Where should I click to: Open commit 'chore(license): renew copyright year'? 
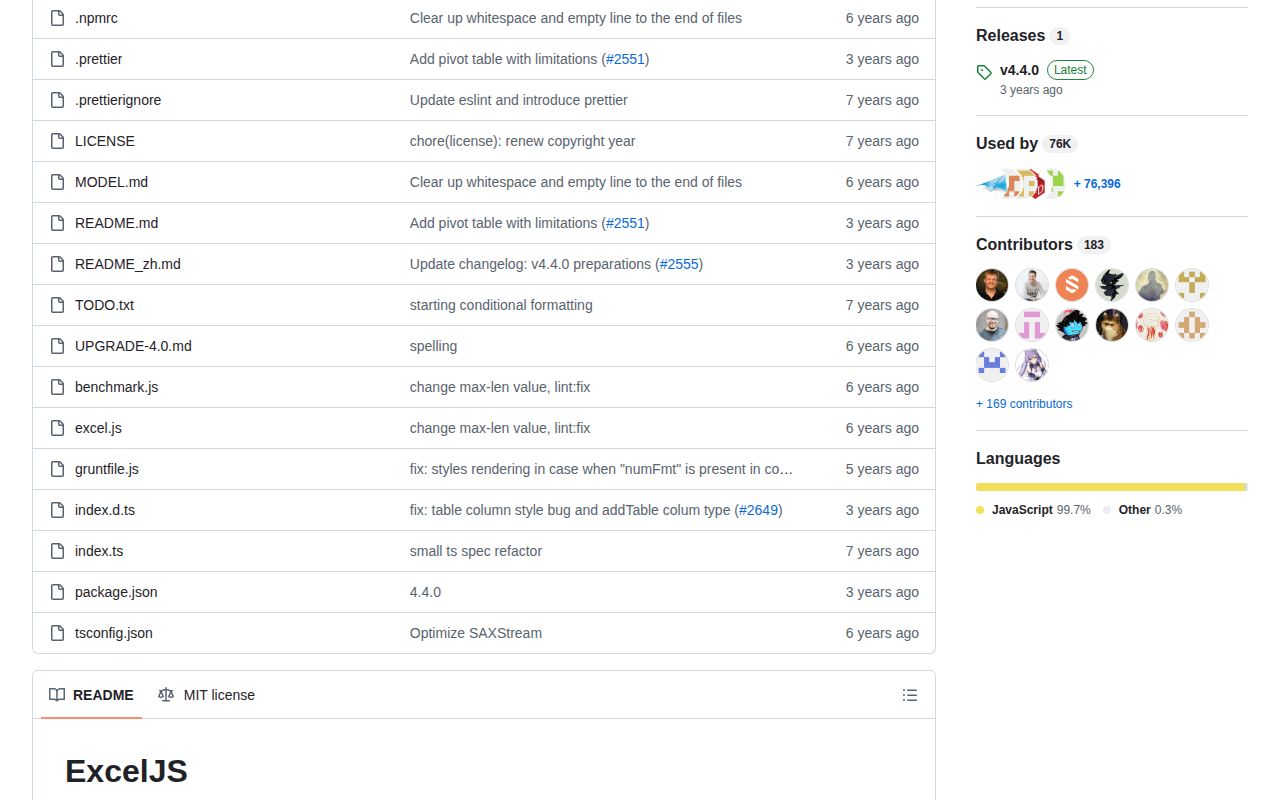tap(522, 141)
